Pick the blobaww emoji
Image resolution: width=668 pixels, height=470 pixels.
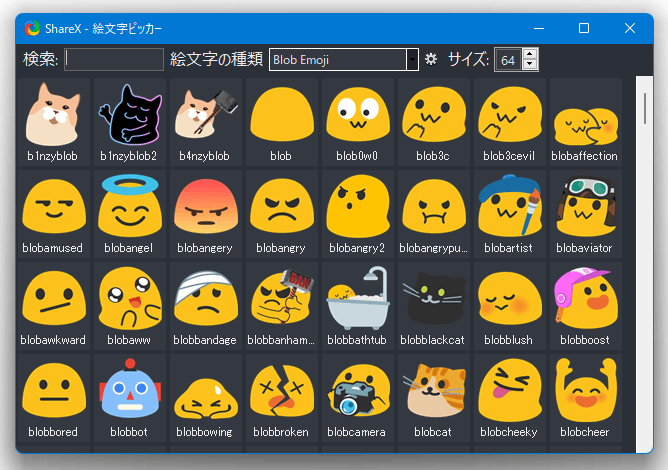tap(130, 306)
